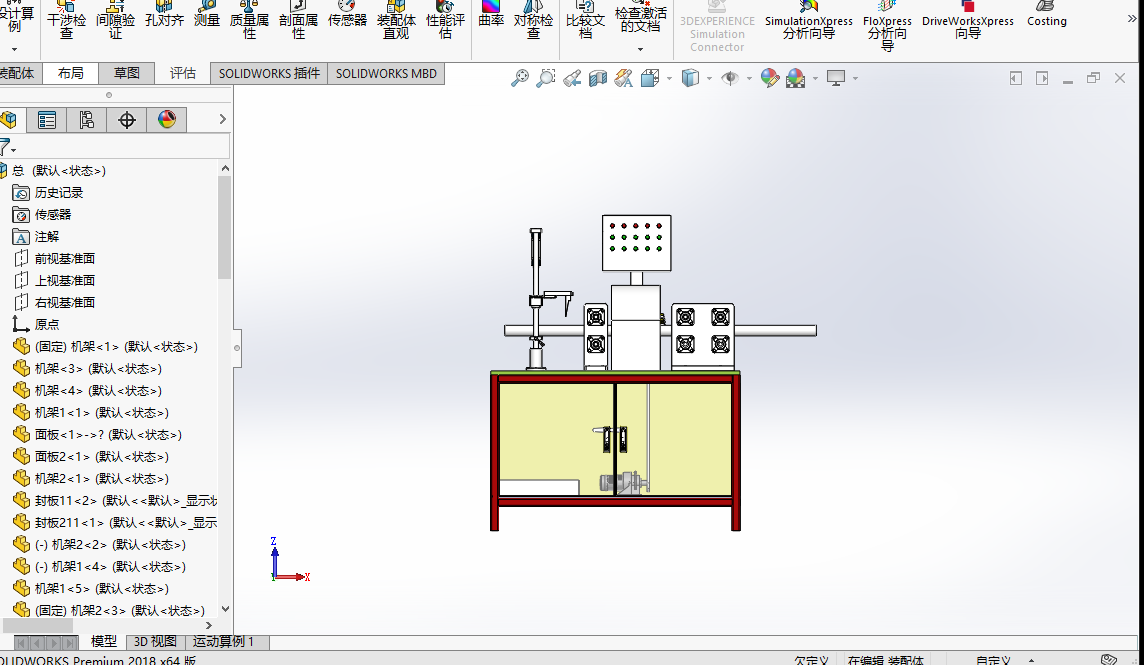Open the 干涉检查 interference check tool
This screenshot has height=665, width=1144.
66,19
